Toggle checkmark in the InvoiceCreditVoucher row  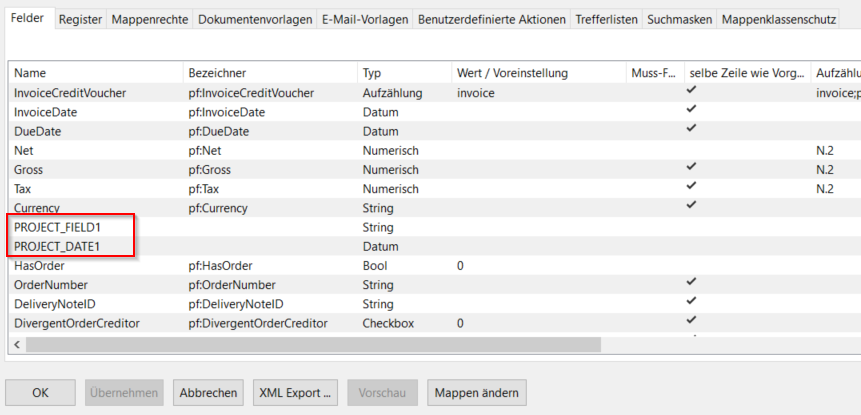pyautogui.click(x=691, y=92)
